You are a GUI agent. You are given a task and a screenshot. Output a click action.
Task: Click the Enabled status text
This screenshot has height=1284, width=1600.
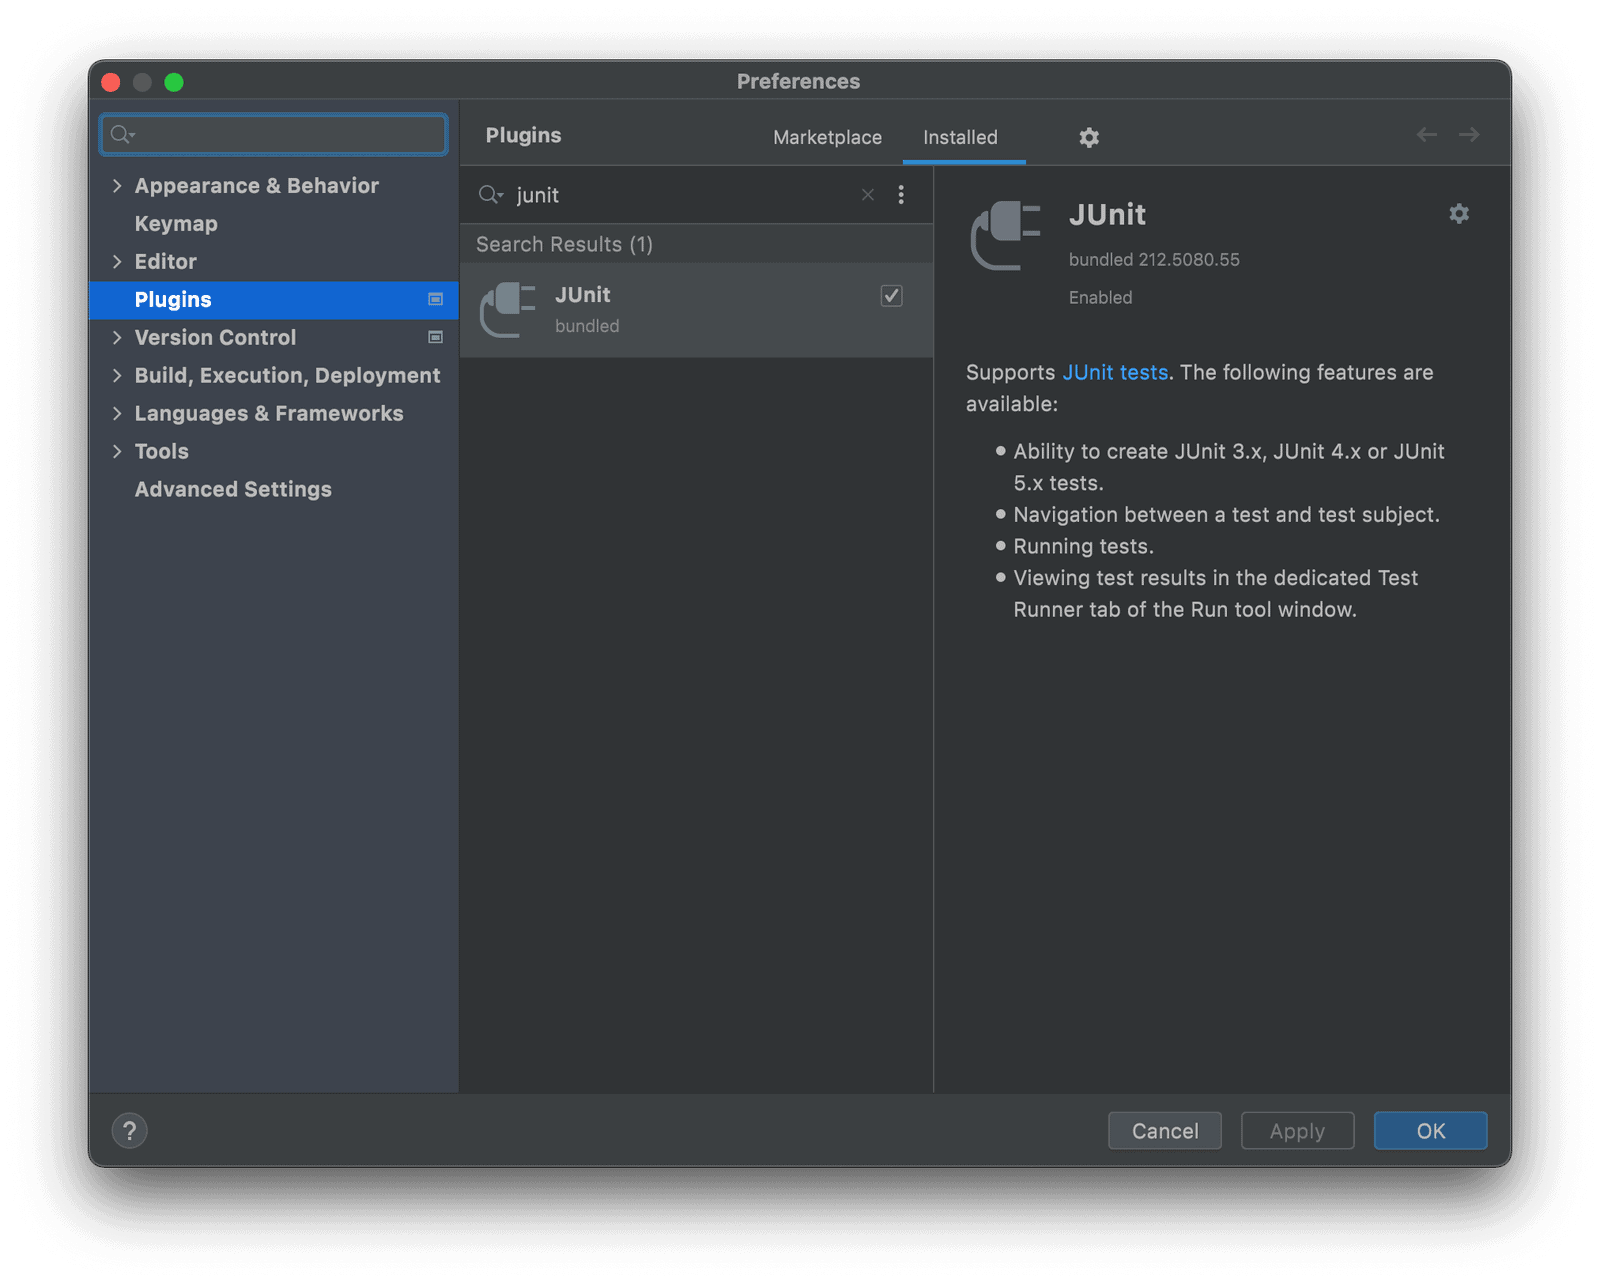pyautogui.click(x=1100, y=298)
